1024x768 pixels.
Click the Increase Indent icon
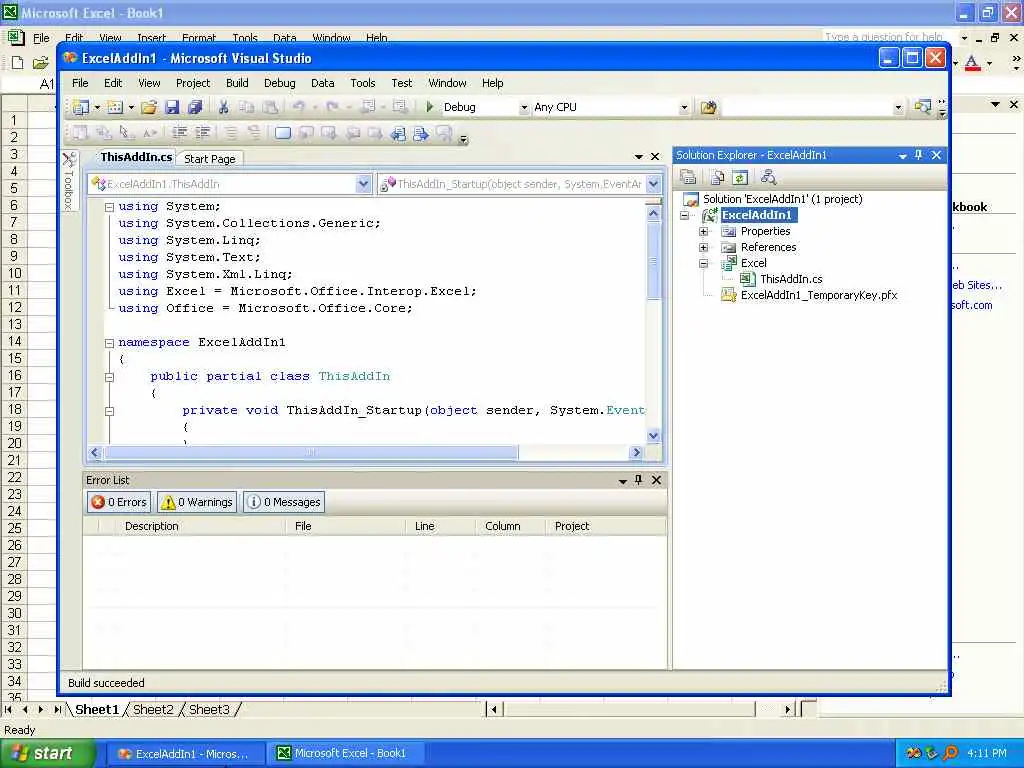tap(203, 133)
